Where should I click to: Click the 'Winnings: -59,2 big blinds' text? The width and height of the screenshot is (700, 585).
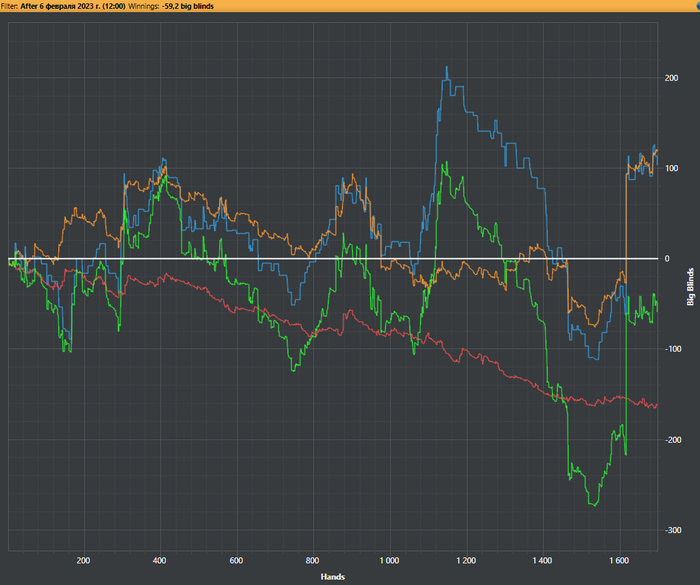pyautogui.click(x=171, y=6)
